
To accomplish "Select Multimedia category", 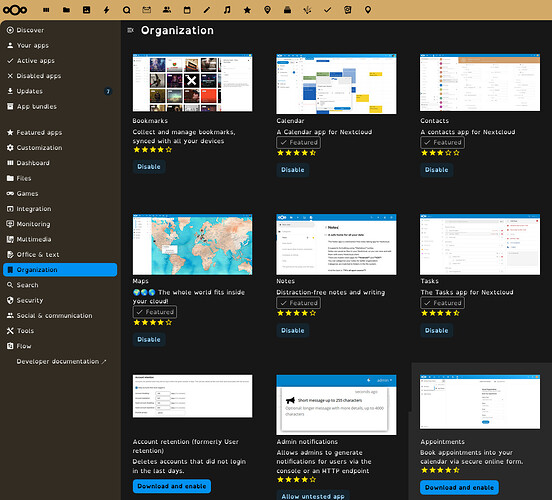I will pyautogui.click(x=60, y=239).
